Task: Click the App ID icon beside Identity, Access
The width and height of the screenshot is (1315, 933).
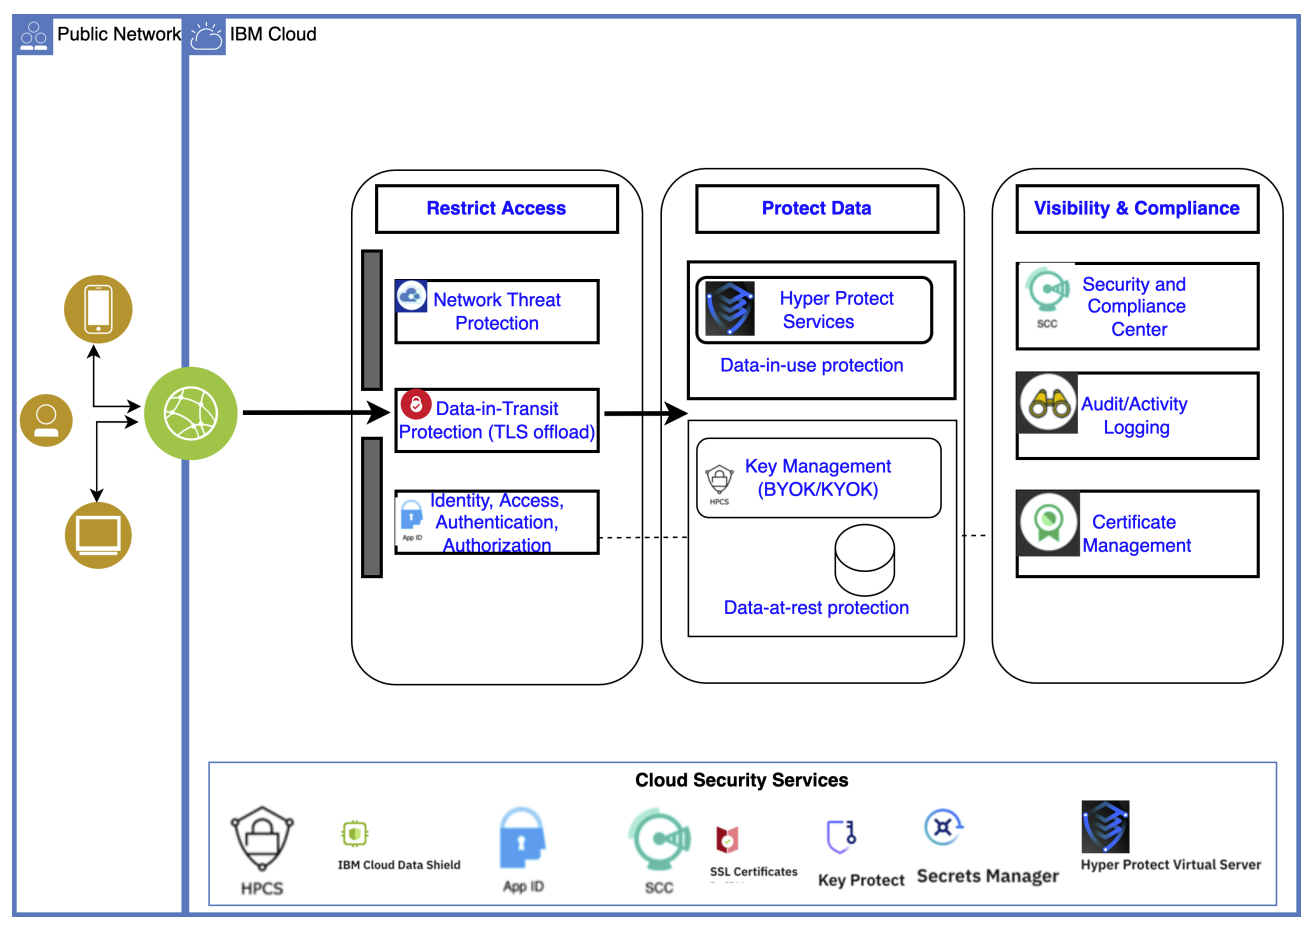Action: point(412,519)
